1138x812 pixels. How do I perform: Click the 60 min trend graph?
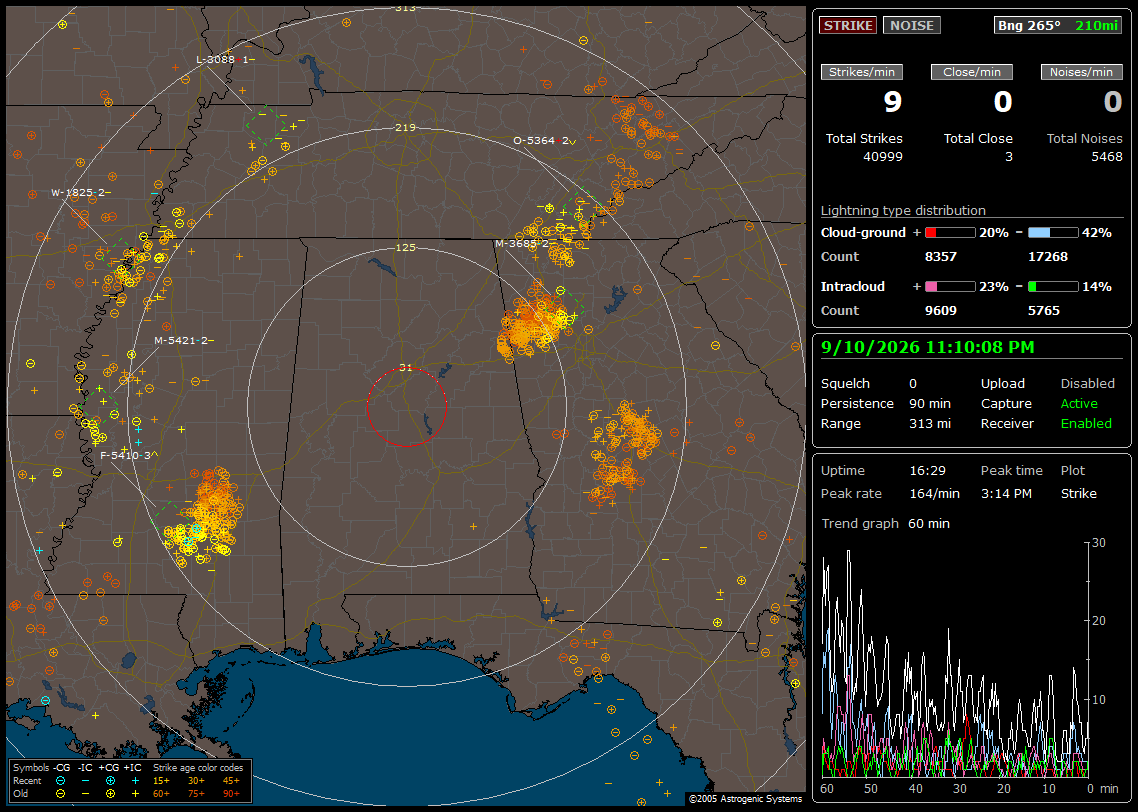(x=955, y=660)
